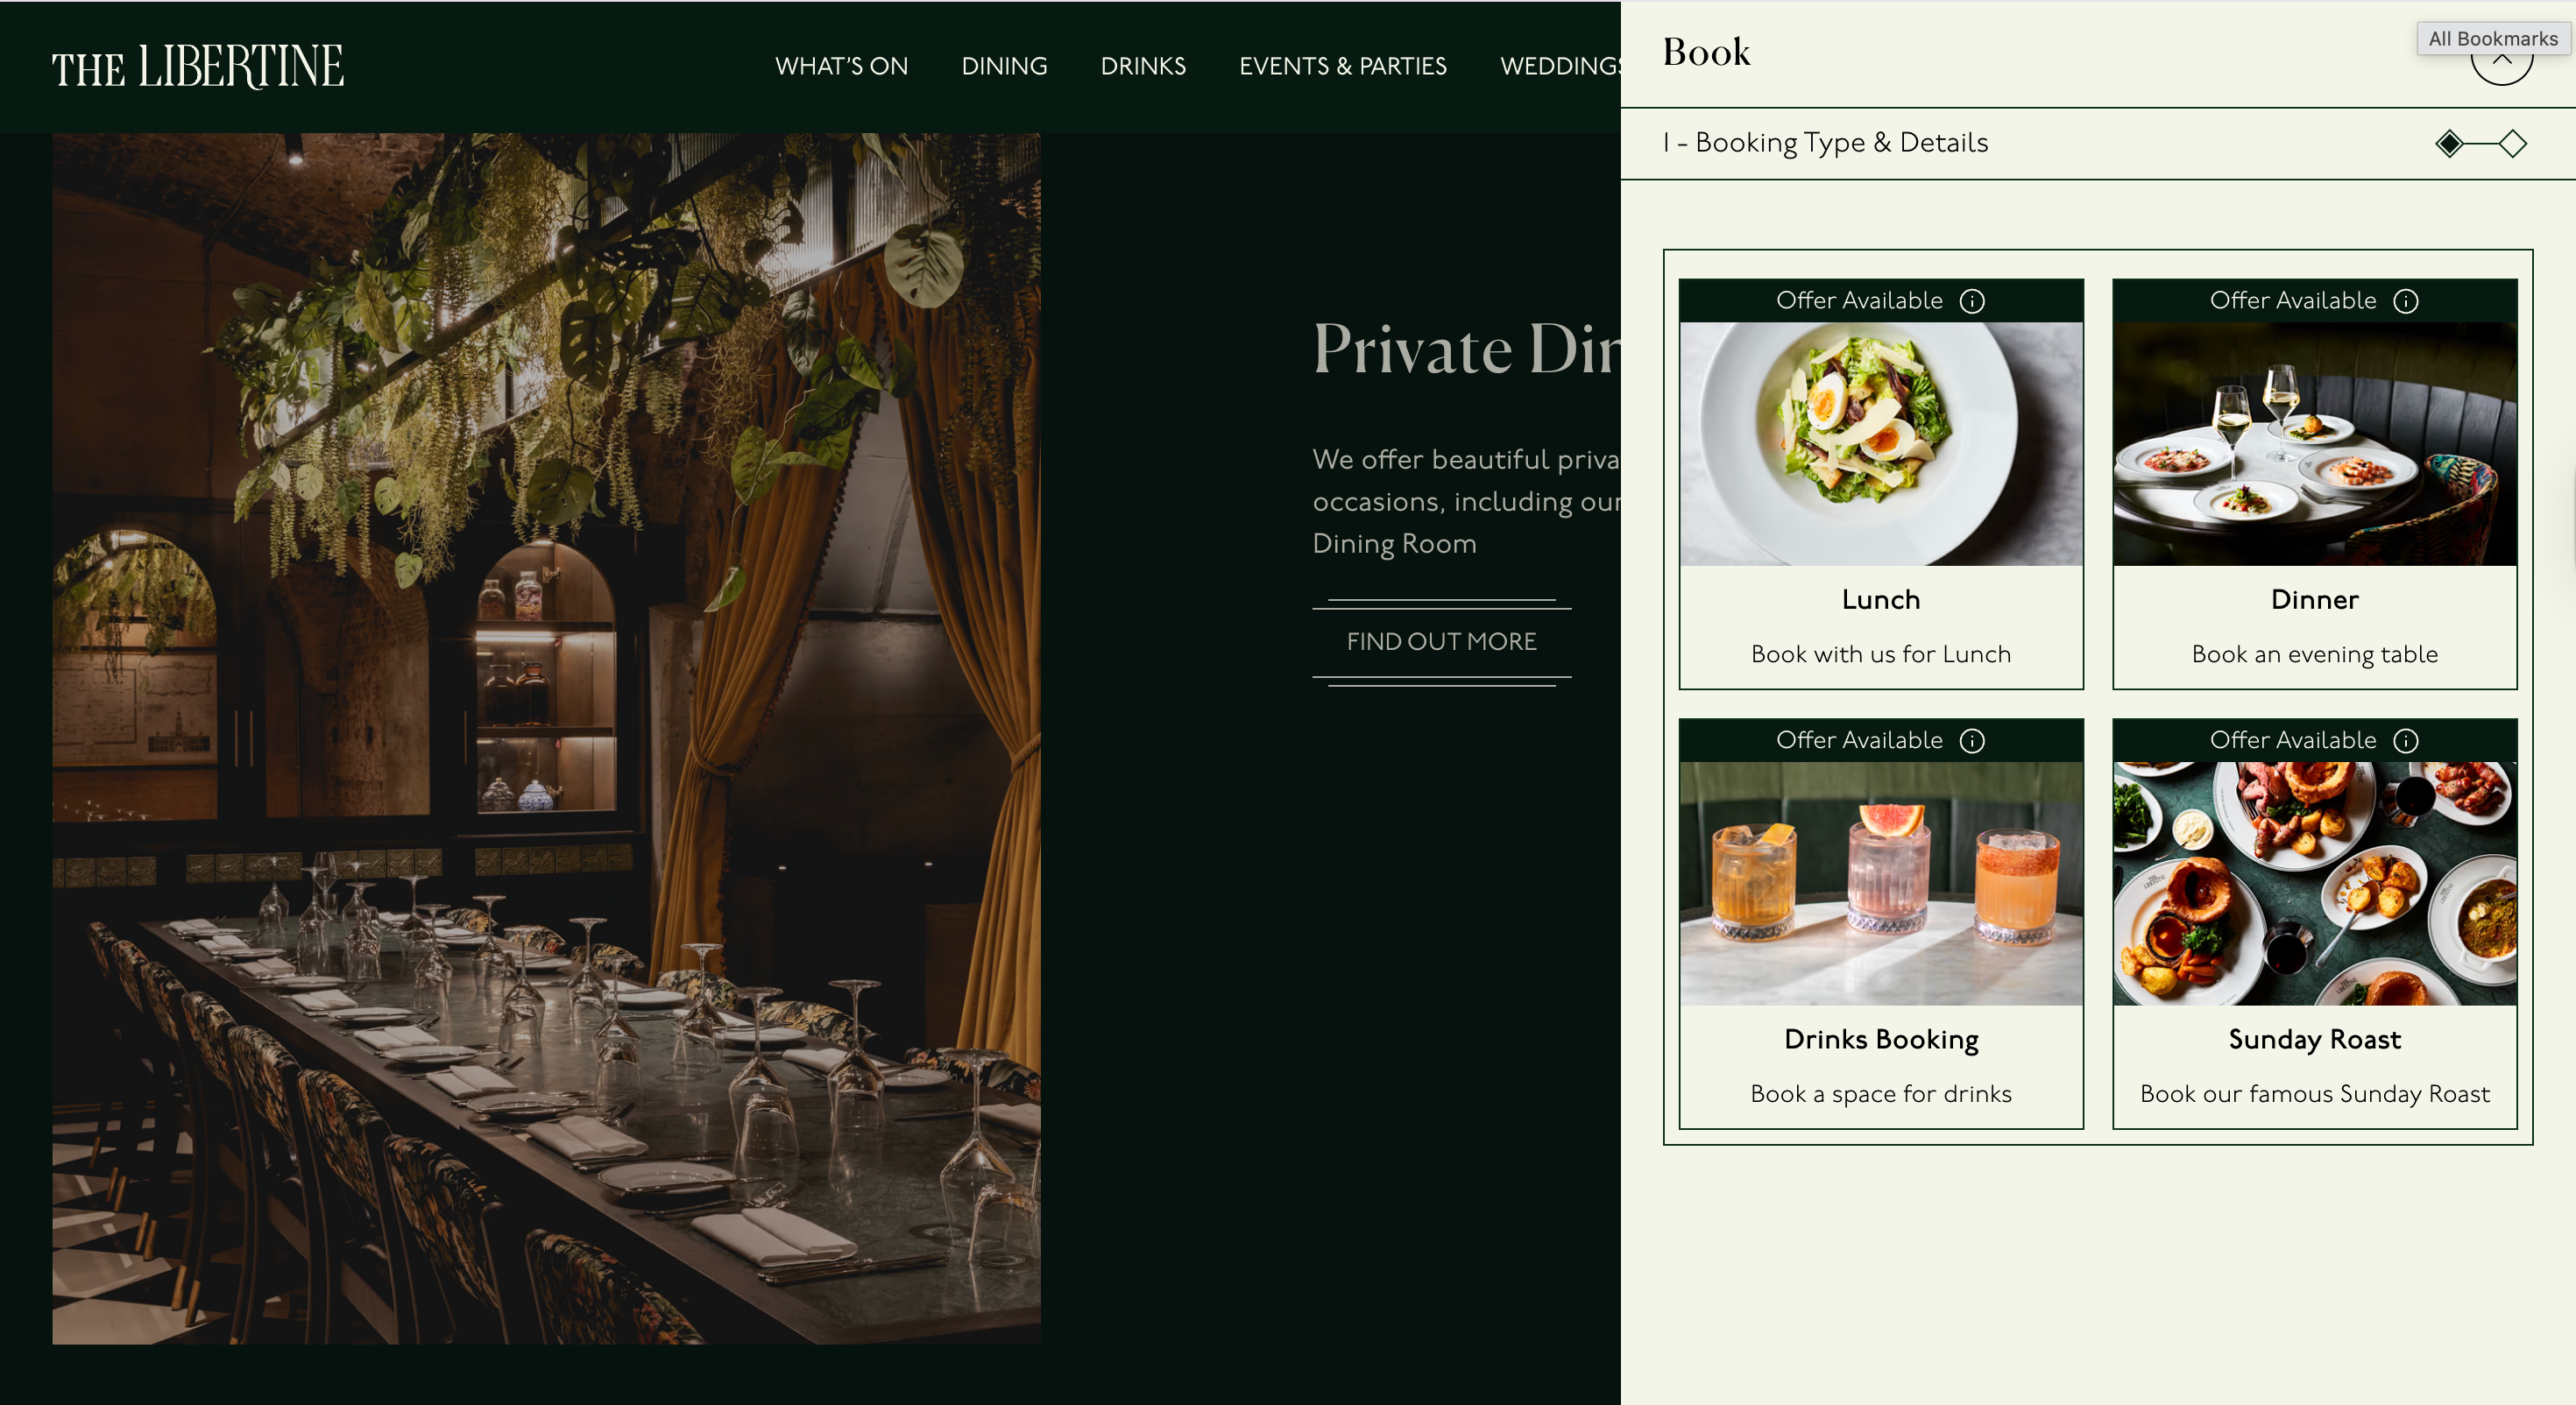Choose Dinner booking title

pyautogui.click(x=2314, y=600)
